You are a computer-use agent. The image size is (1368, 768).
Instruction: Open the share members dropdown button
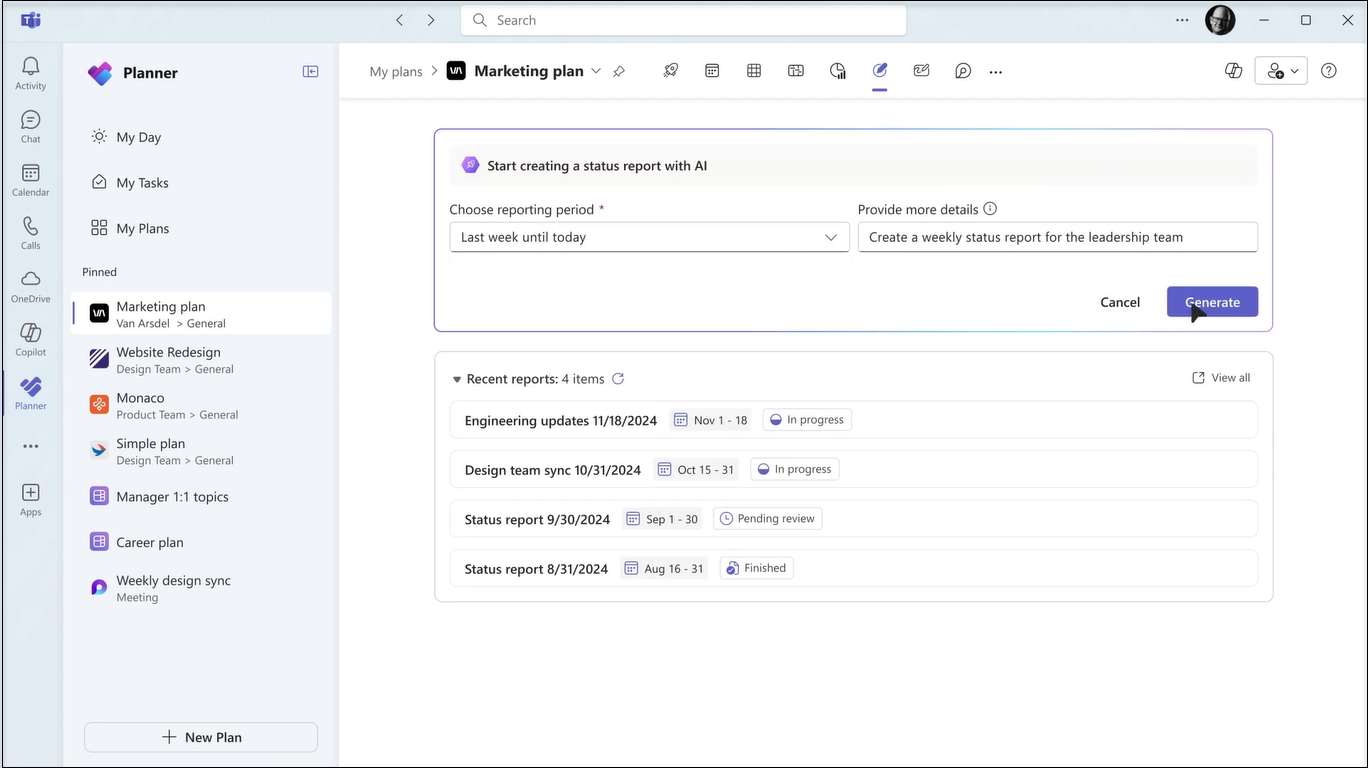(1281, 71)
